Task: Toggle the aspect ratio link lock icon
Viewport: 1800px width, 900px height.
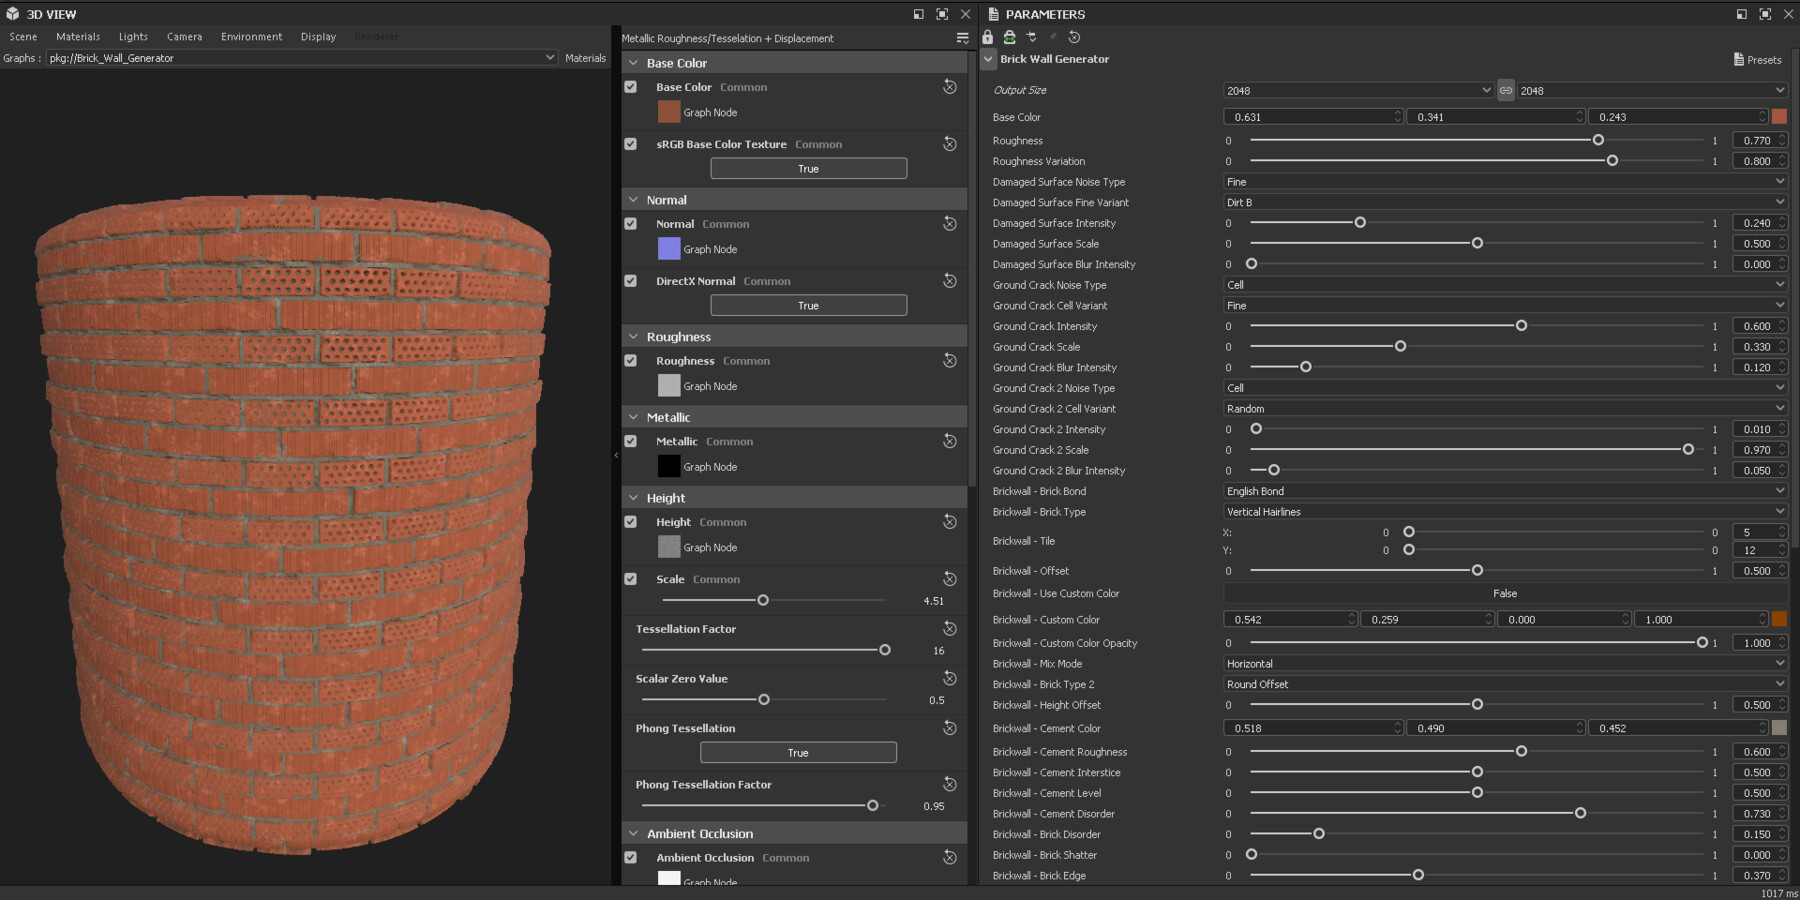Action: [x=1009, y=37]
